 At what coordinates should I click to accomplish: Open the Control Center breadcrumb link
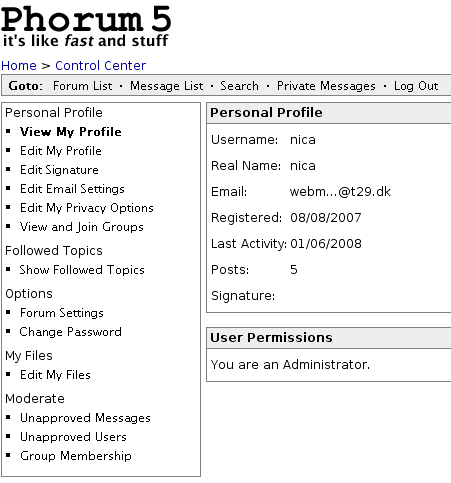click(100, 66)
